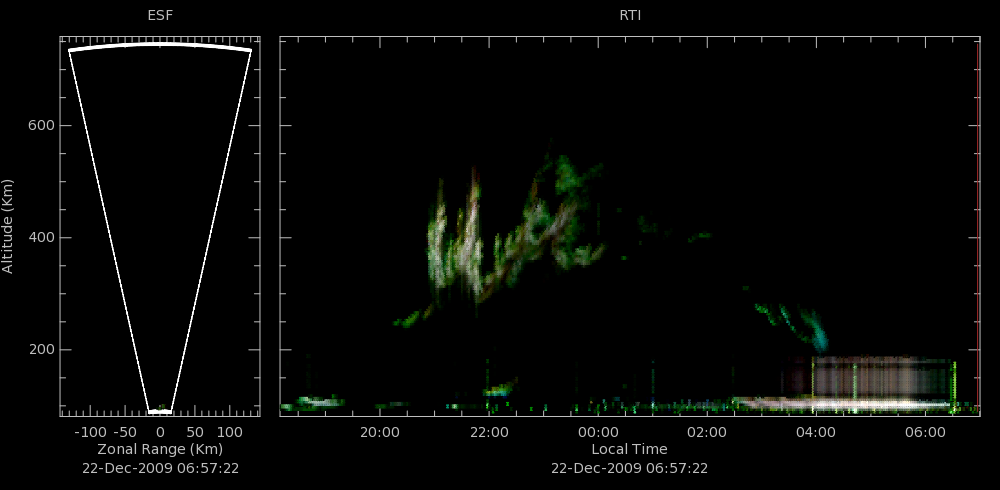Click the 02:00 local time tick label
Screen dimensions: 1000x490
(707, 432)
